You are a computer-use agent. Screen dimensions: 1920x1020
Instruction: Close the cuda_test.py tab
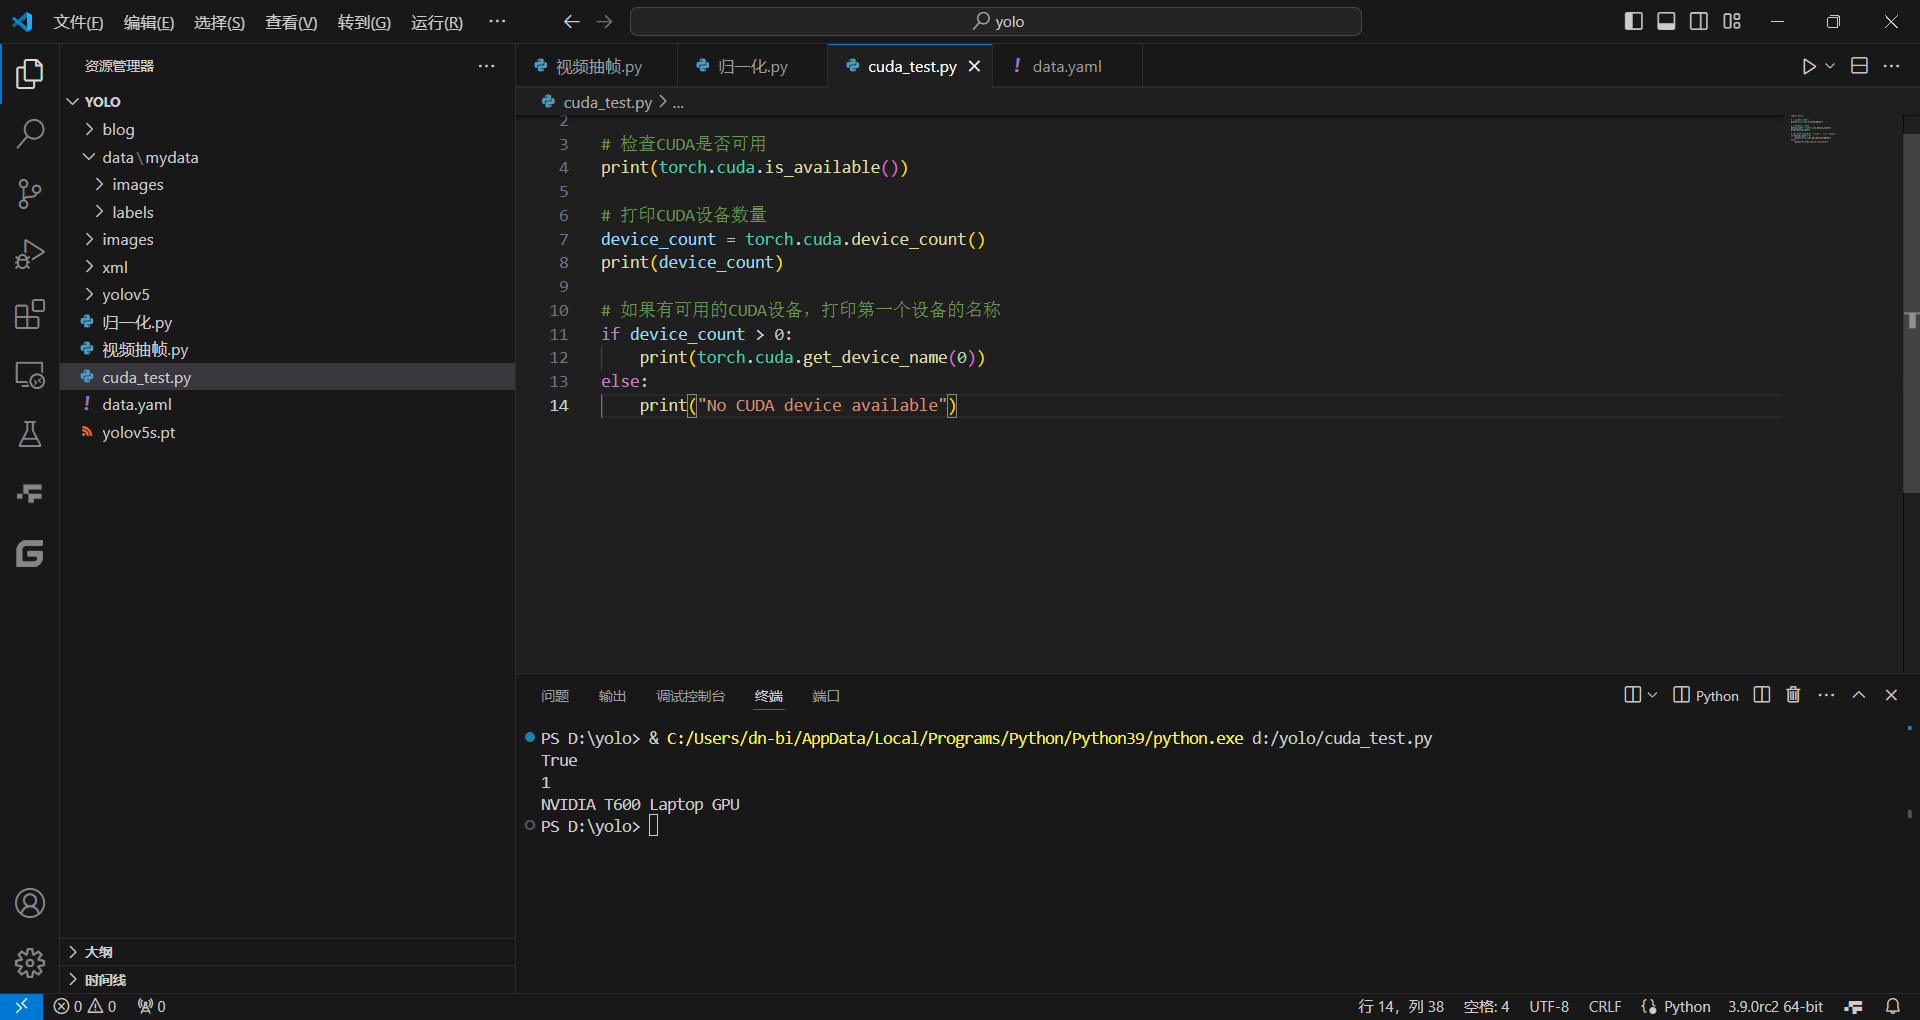click(974, 66)
